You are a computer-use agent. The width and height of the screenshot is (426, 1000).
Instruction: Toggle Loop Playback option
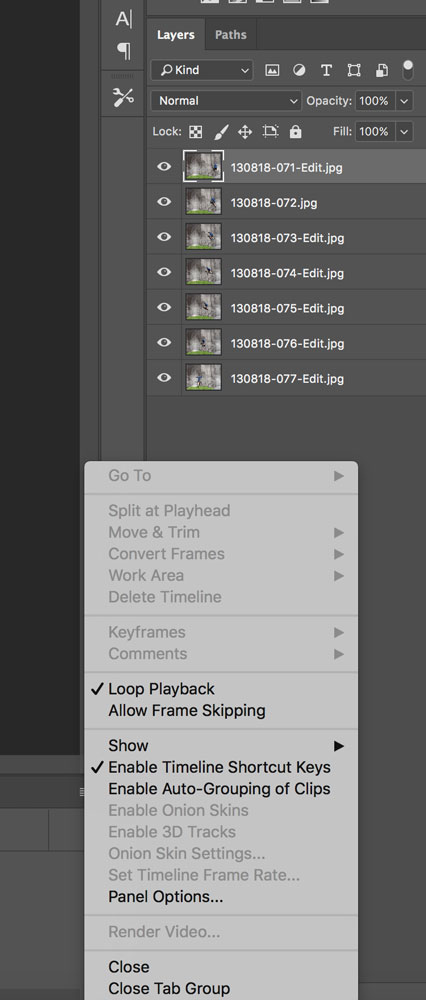point(161,689)
